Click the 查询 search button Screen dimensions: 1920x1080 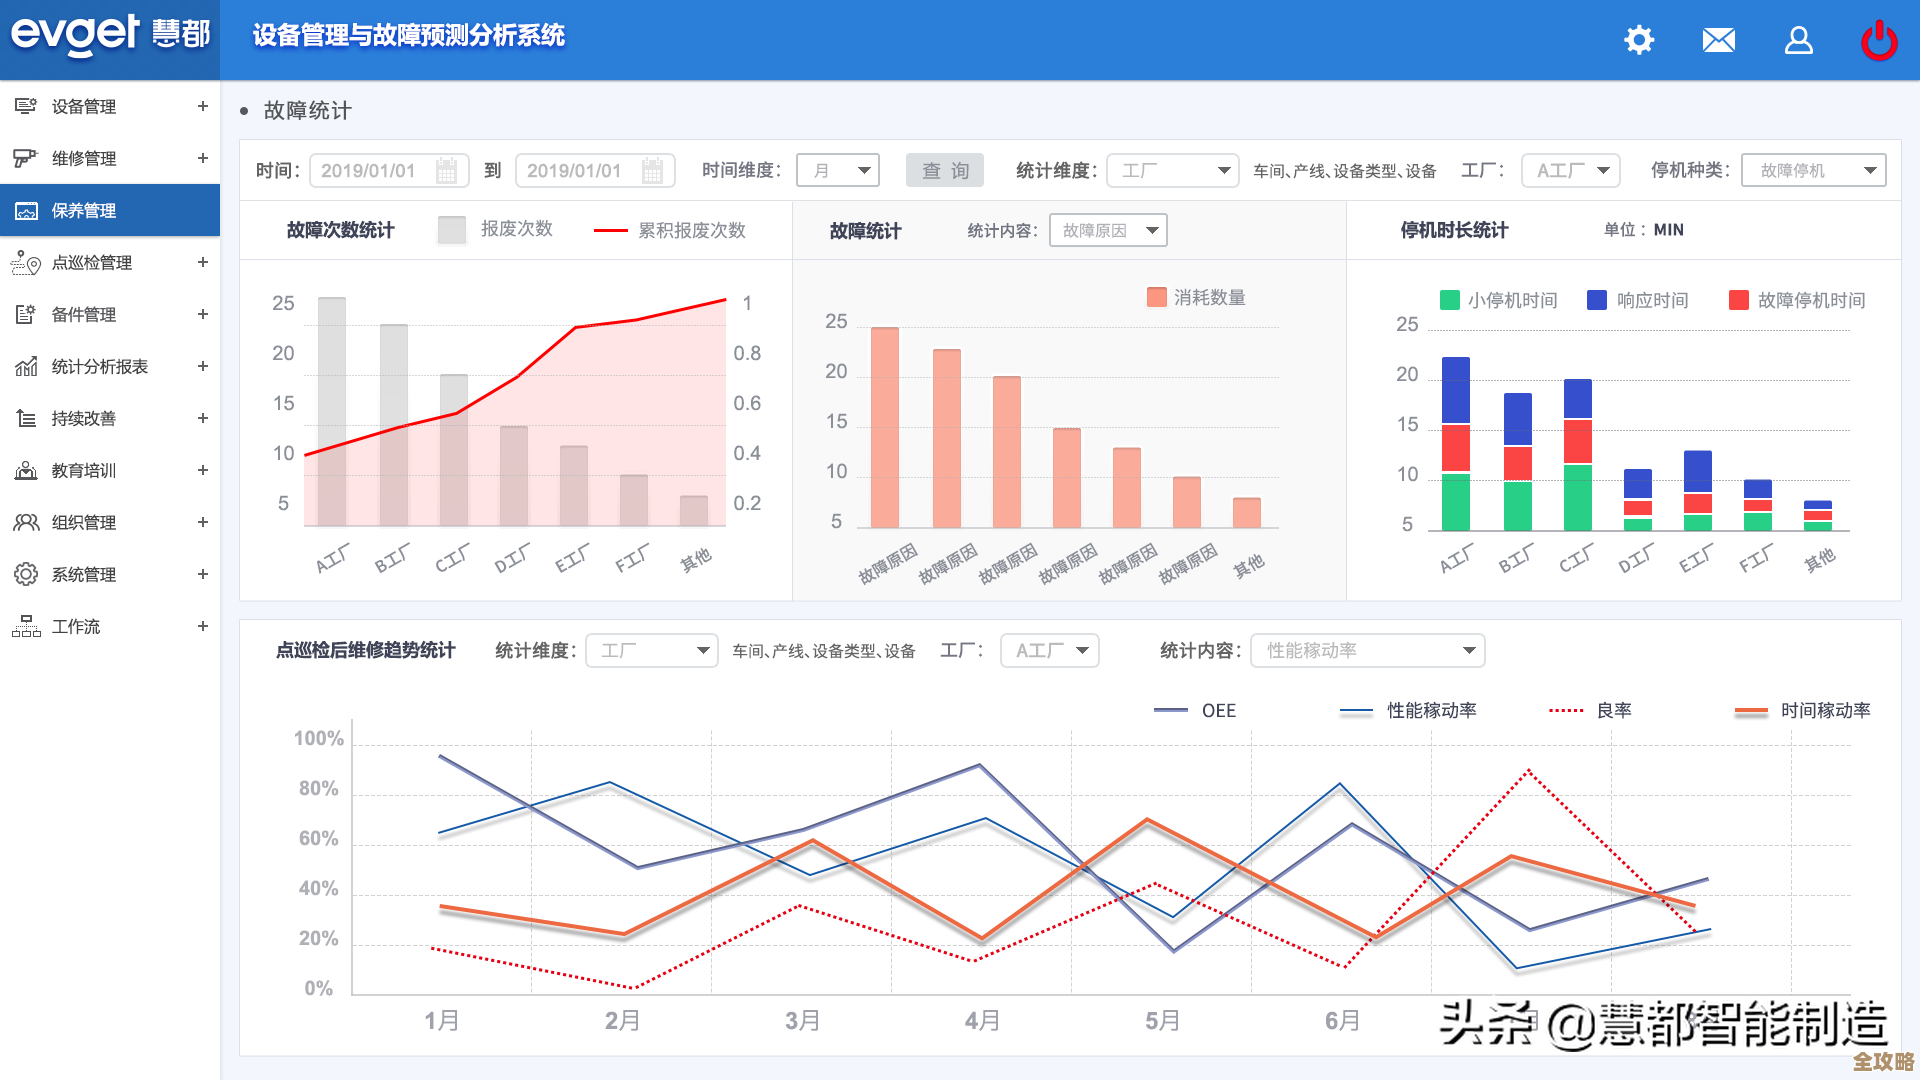[944, 169]
